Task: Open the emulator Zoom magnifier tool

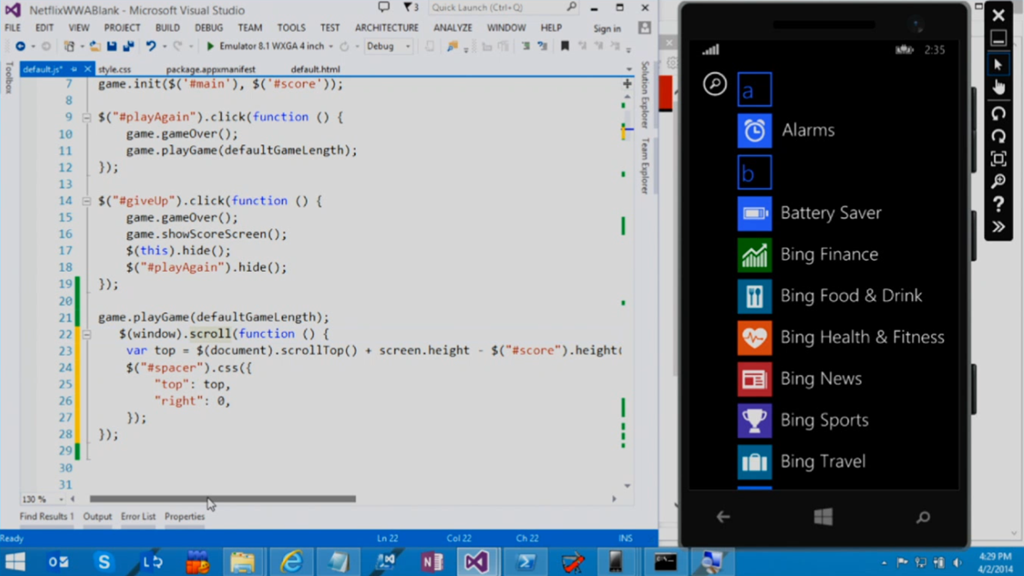Action: [x=998, y=182]
